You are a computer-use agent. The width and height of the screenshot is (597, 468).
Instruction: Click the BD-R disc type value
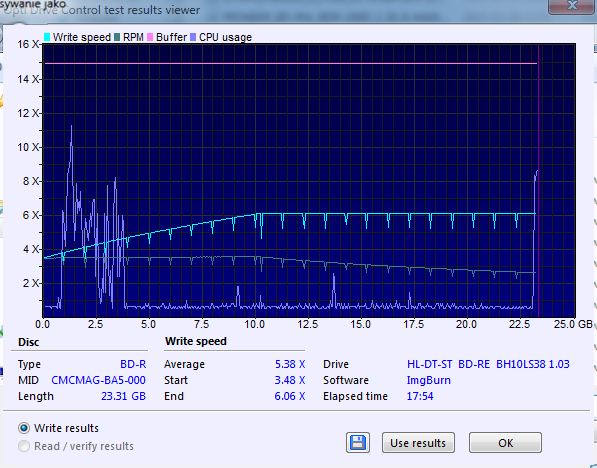click(133, 364)
